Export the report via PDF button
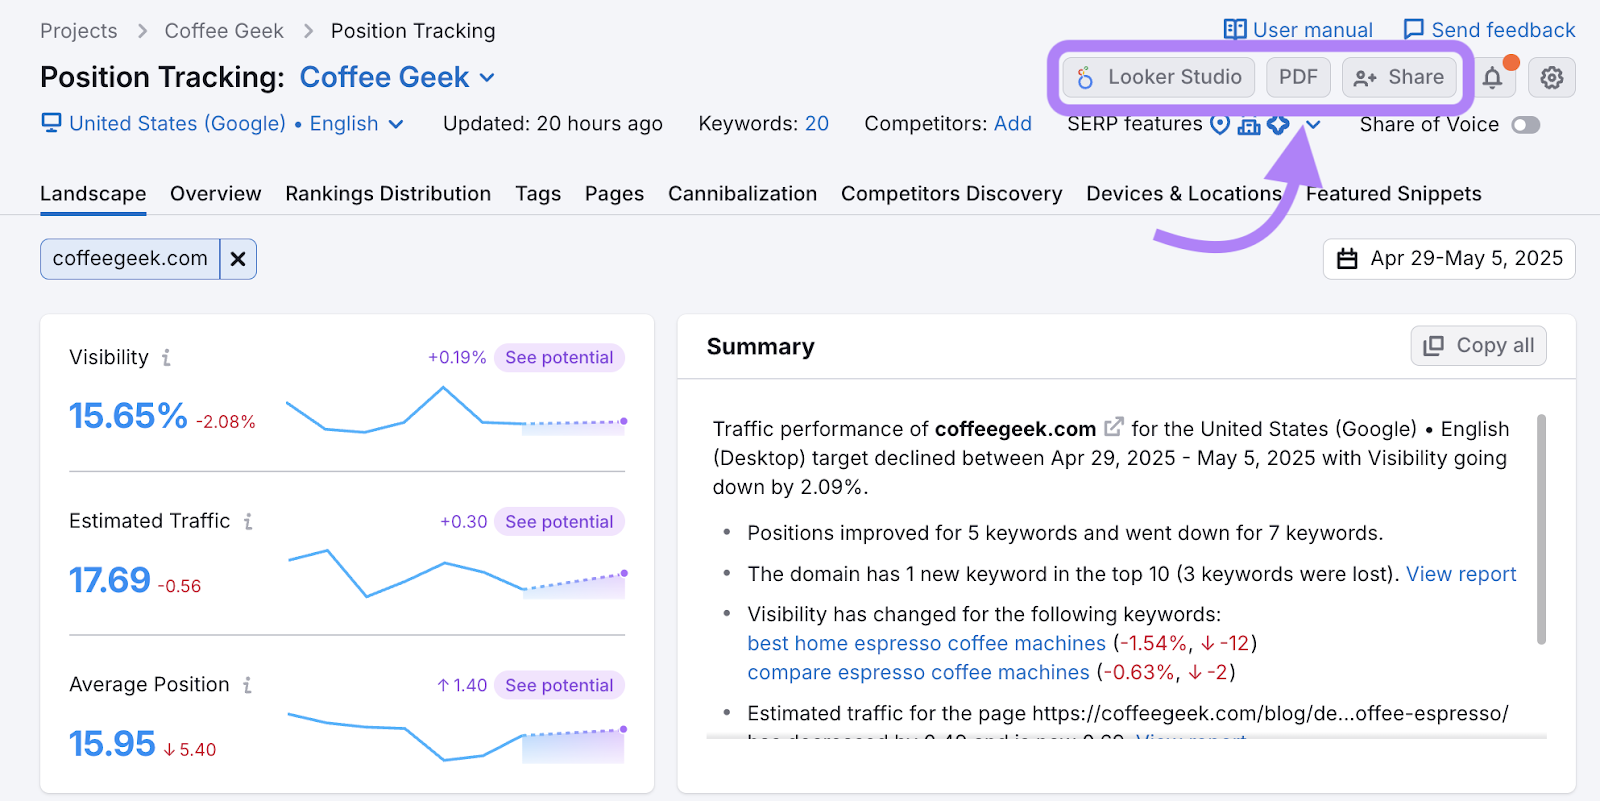1600x801 pixels. (1298, 78)
